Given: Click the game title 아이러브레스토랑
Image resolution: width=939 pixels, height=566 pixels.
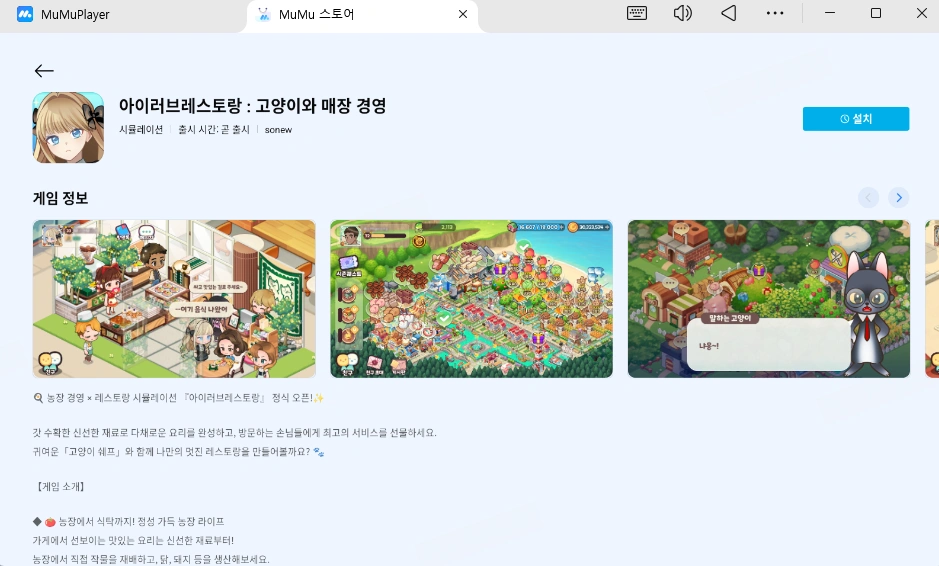Looking at the screenshot, I should [252, 106].
